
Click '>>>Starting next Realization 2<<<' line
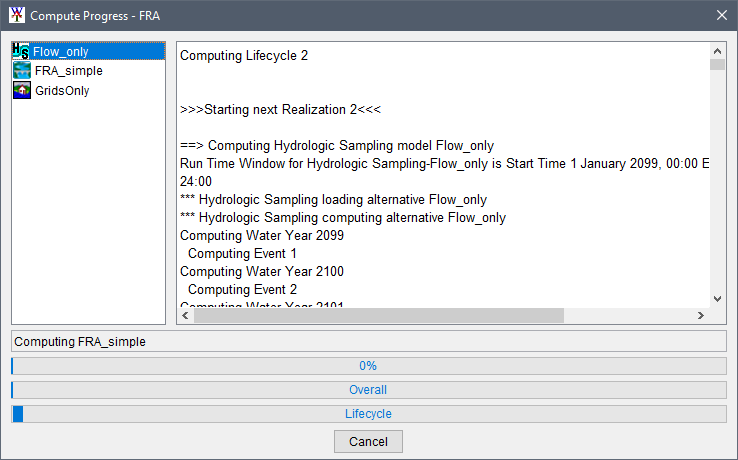(x=281, y=110)
